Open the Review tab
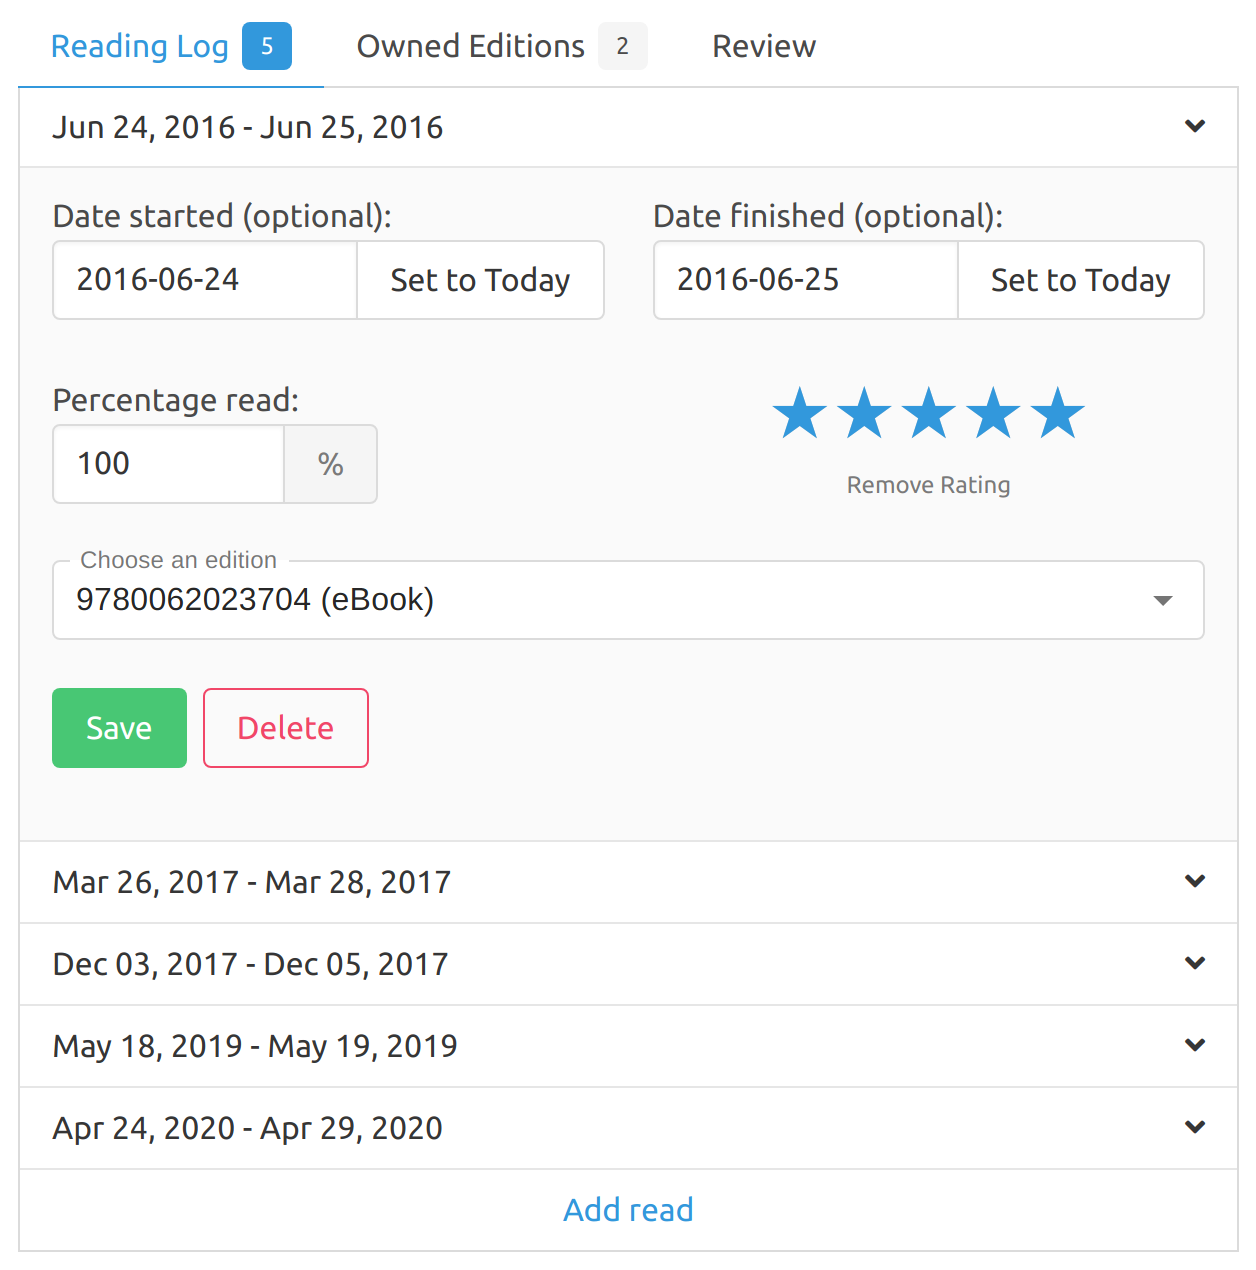The width and height of the screenshot is (1256, 1270). click(x=763, y=46)
